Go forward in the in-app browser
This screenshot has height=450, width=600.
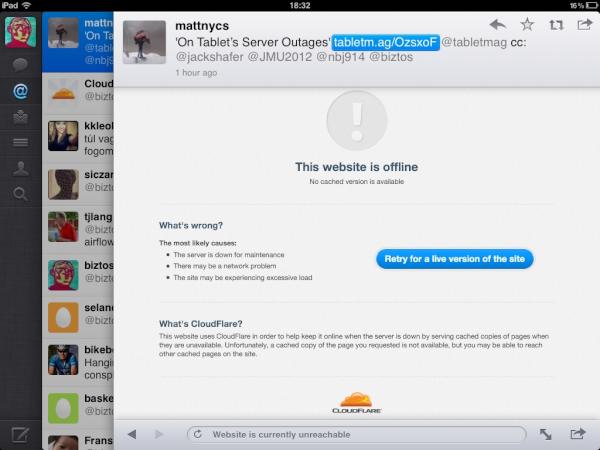159,434
